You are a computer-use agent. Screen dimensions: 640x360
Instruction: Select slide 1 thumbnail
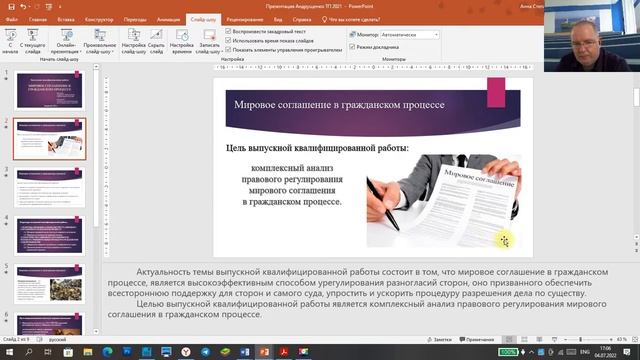pyautogui.click(x=49, y=90)
